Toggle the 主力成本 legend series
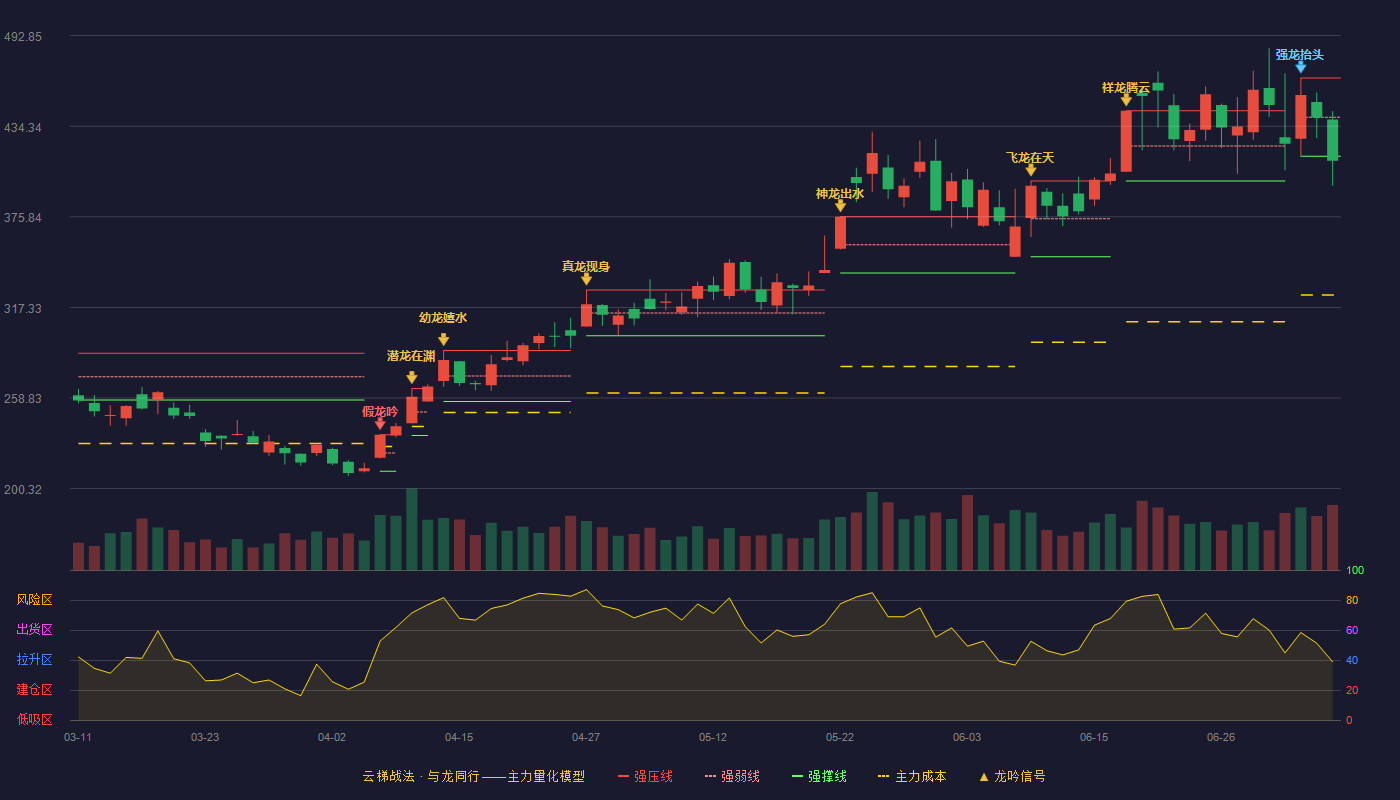 [912, 776]
